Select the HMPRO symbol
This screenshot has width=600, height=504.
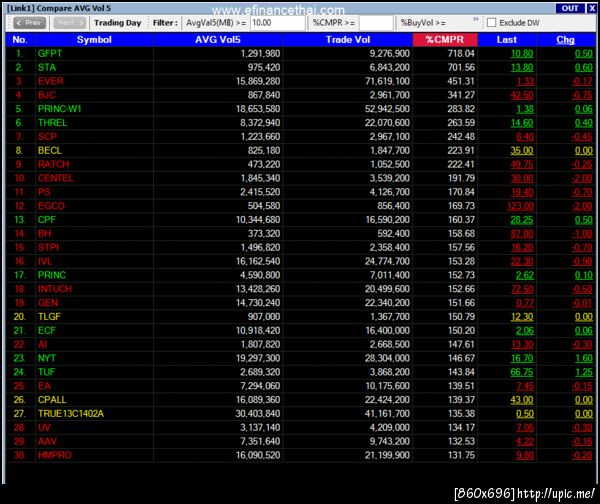(x=55, y=455)
